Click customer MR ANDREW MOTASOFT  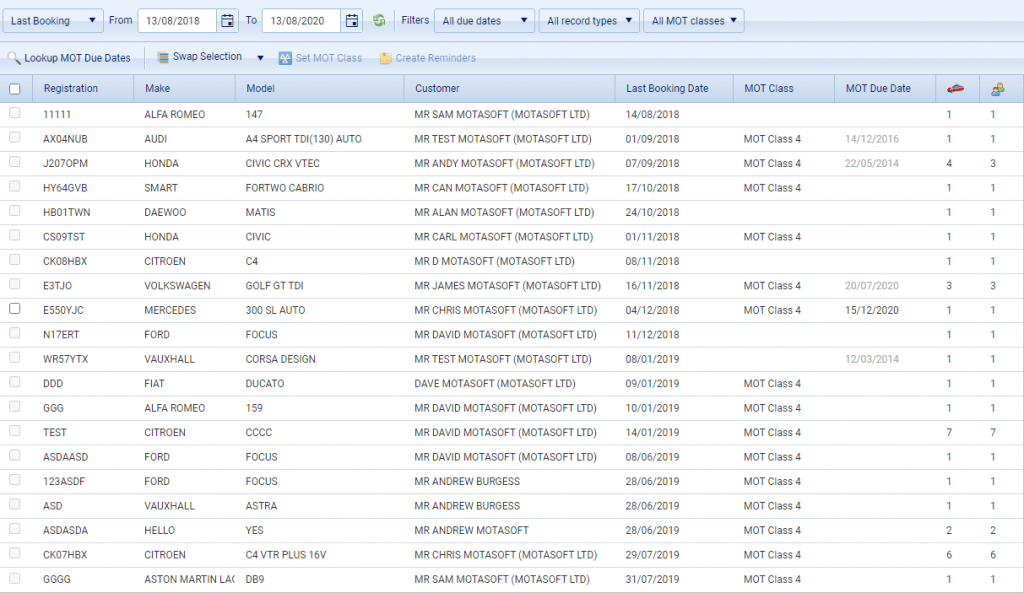point(472,530)
